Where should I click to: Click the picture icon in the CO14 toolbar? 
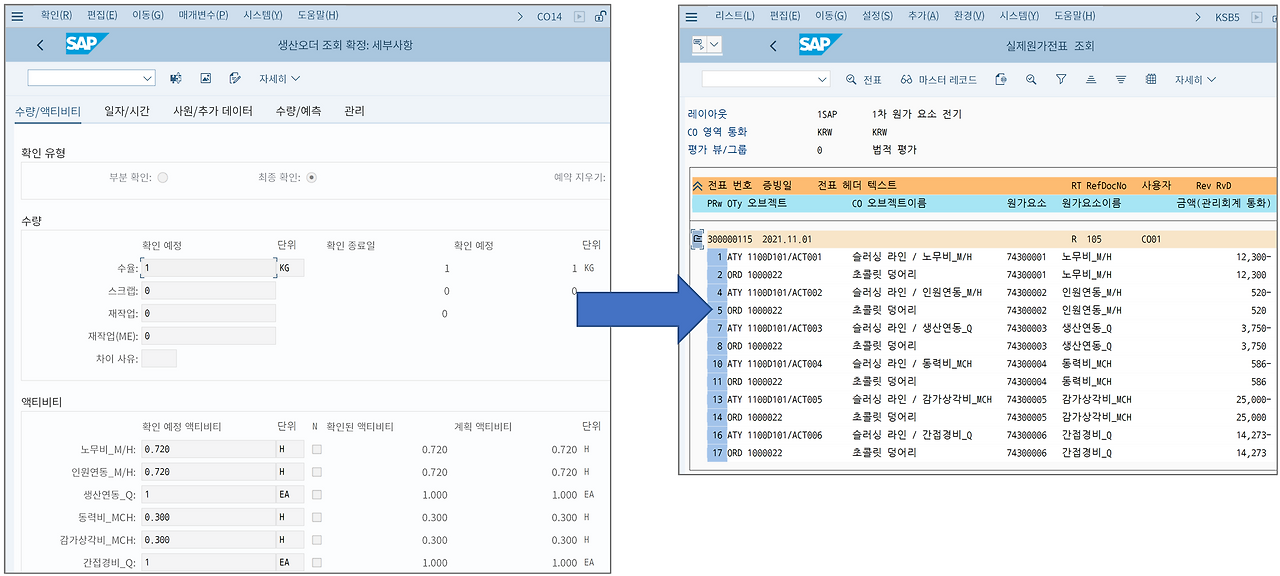point(206,78)
